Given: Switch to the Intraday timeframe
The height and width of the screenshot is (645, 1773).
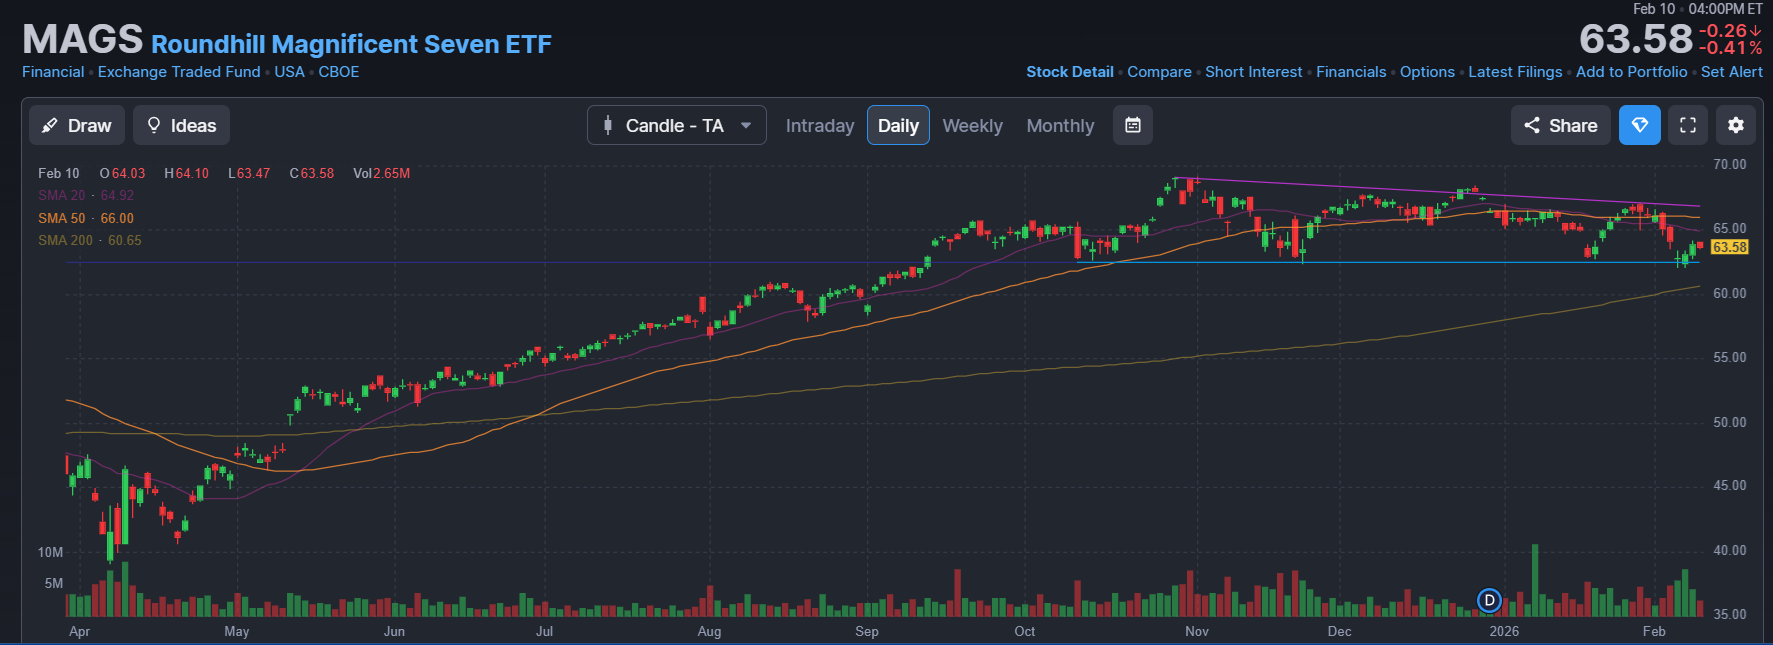Looking at the screenshot, I should point(820,126).
